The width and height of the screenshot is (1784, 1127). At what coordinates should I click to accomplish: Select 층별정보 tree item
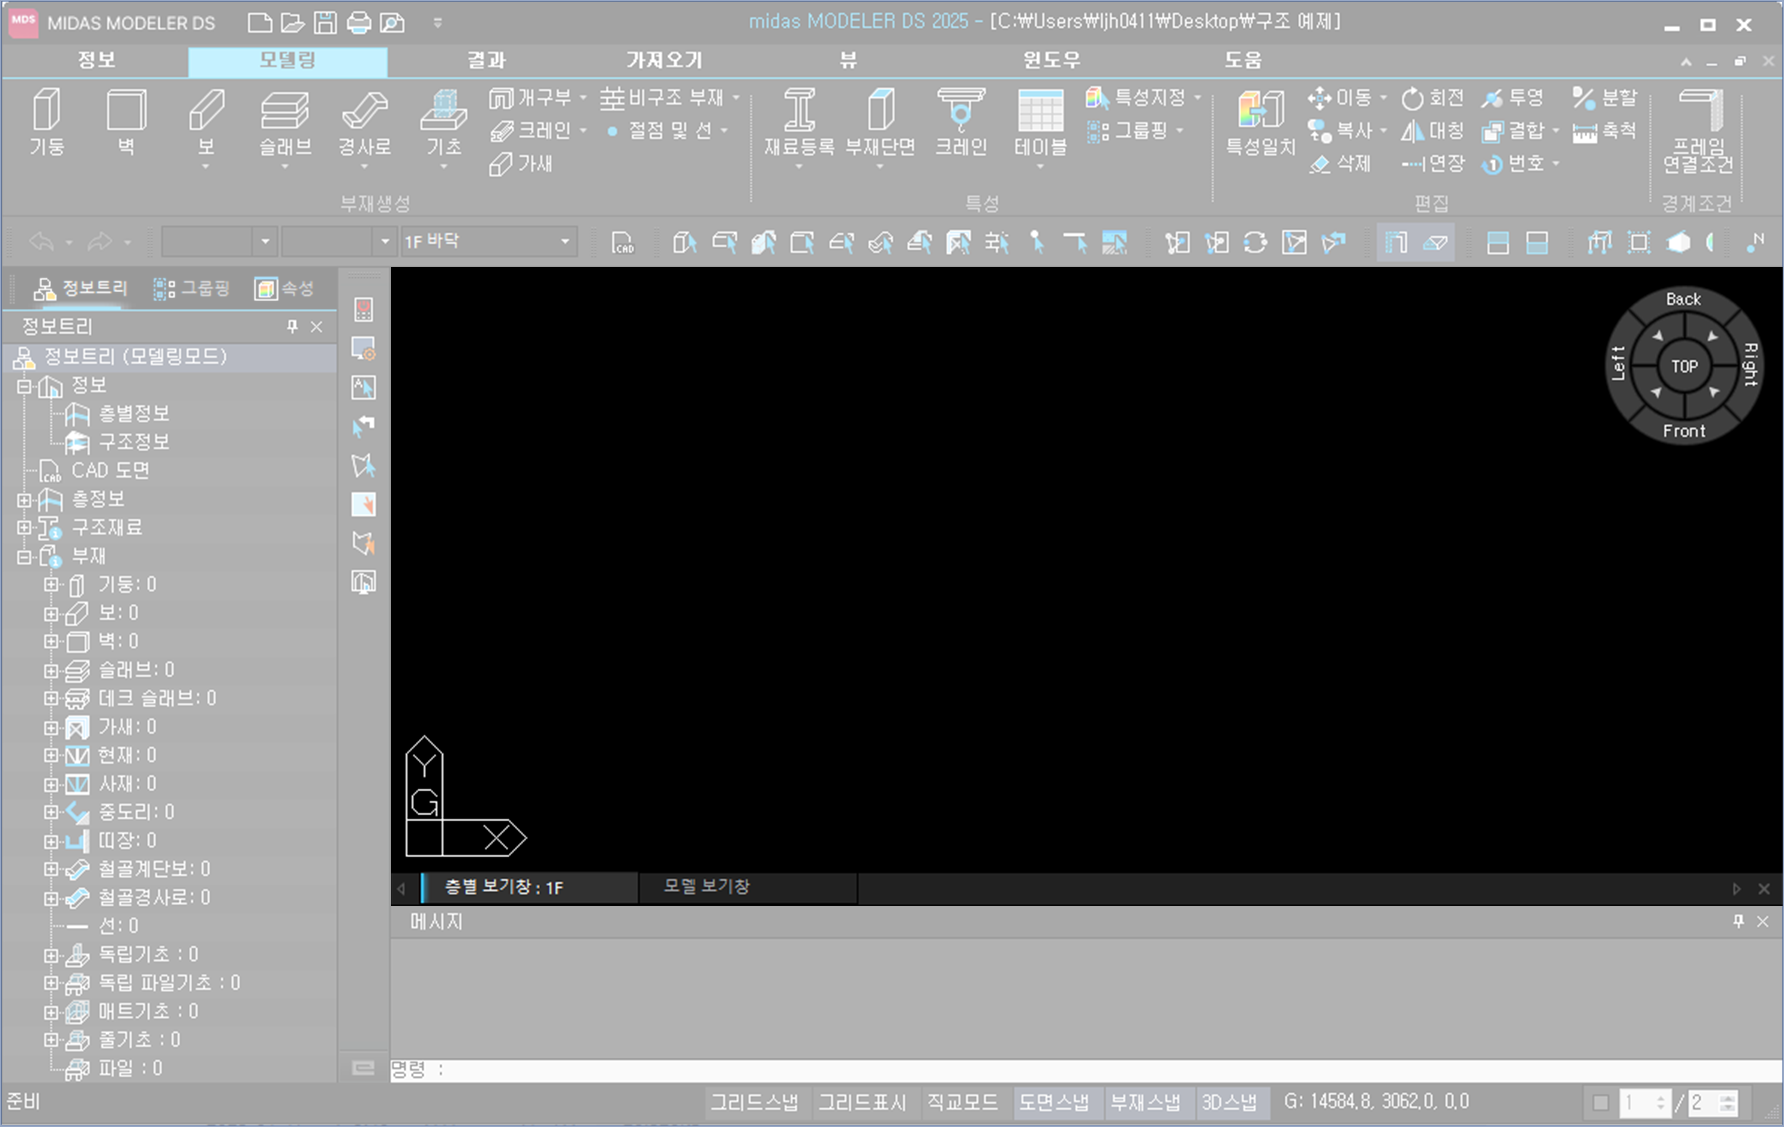[x=133, y=413]
